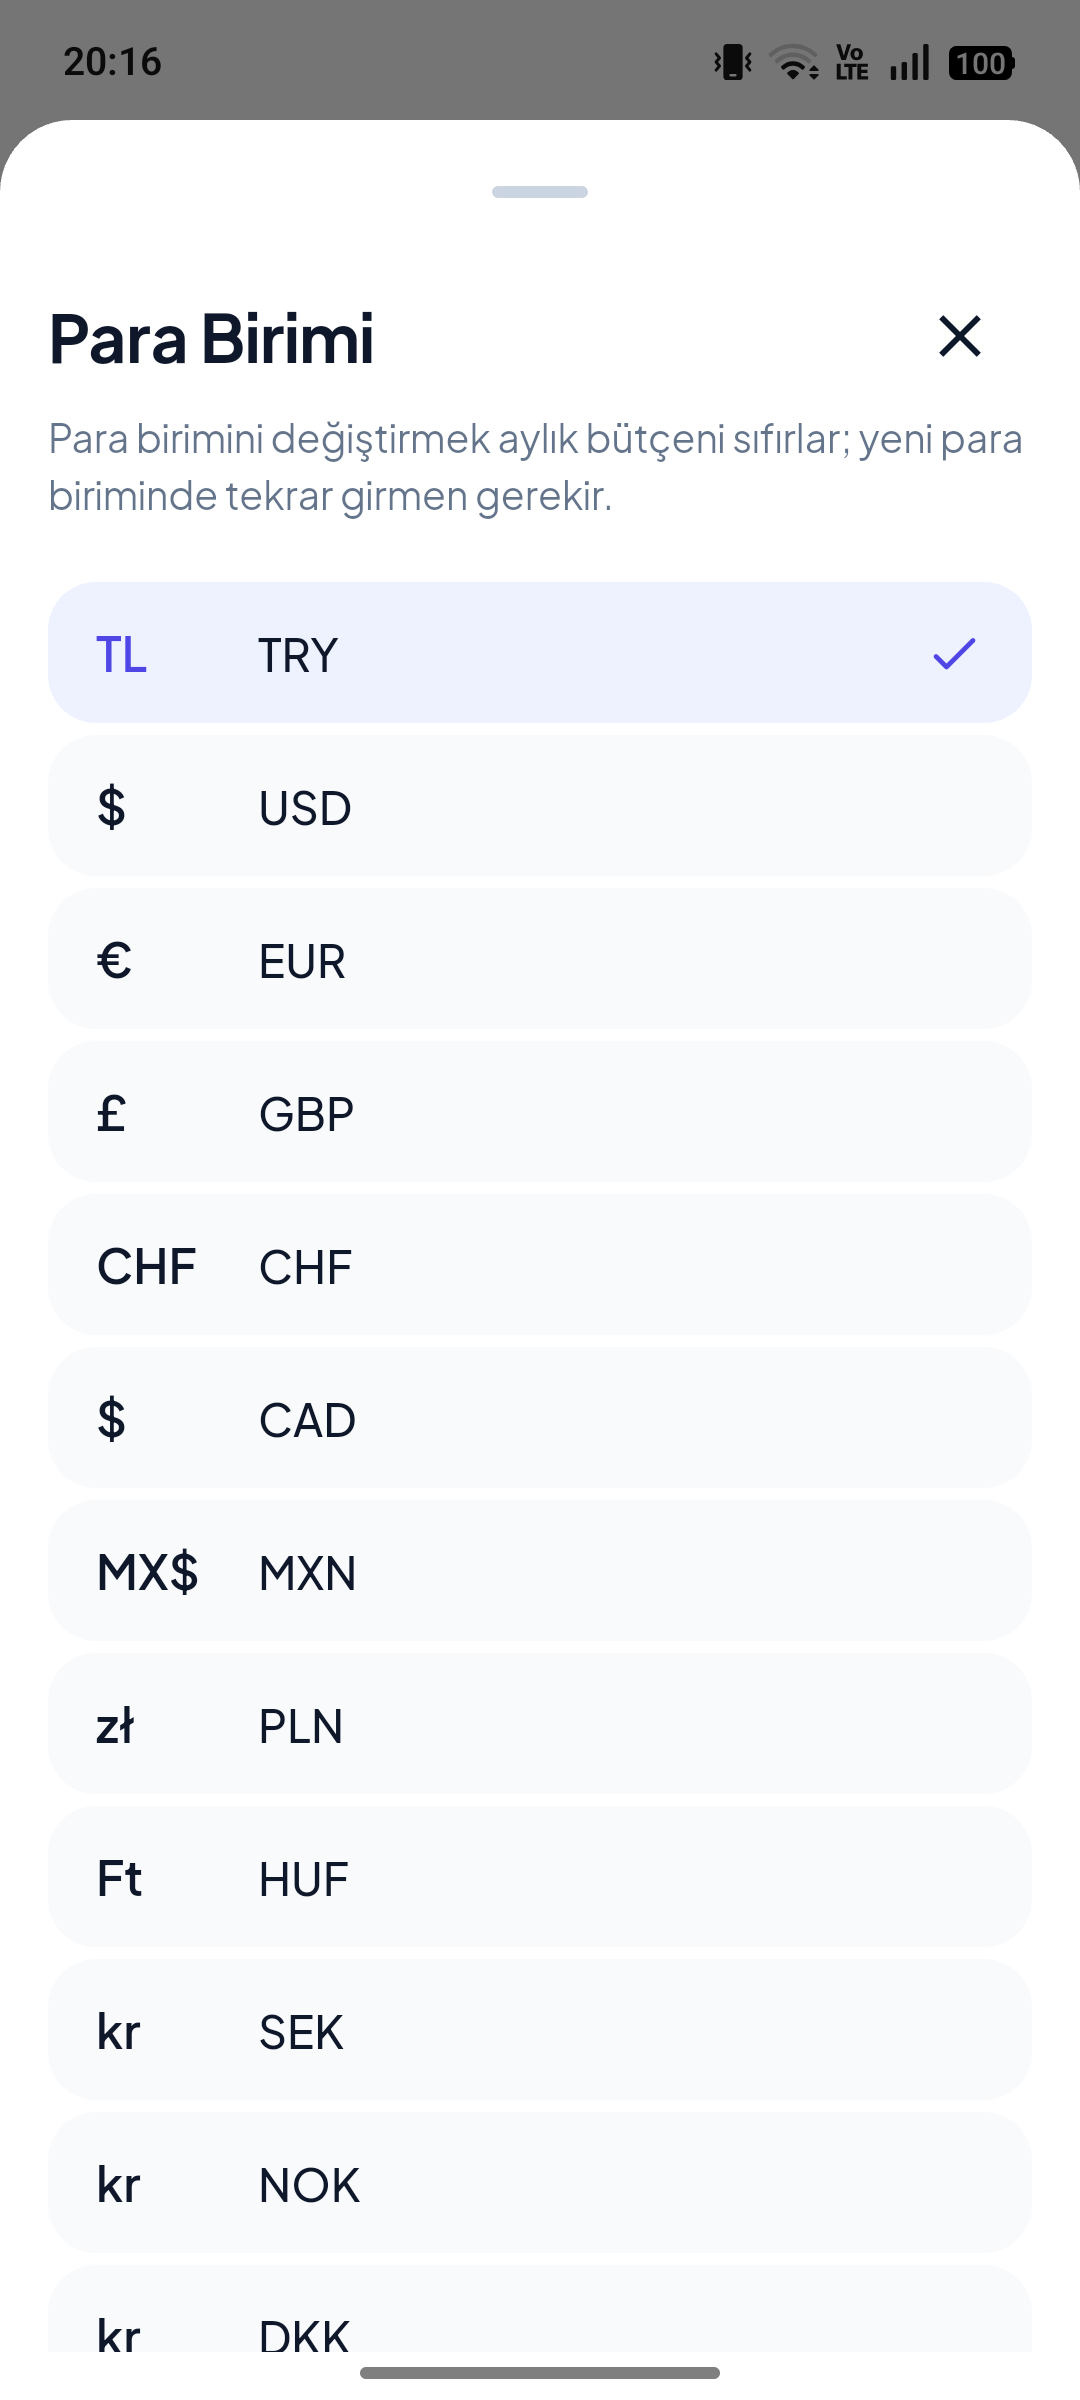Select GBP as currency
1080x2400 pixels.
coord(540,1112)
